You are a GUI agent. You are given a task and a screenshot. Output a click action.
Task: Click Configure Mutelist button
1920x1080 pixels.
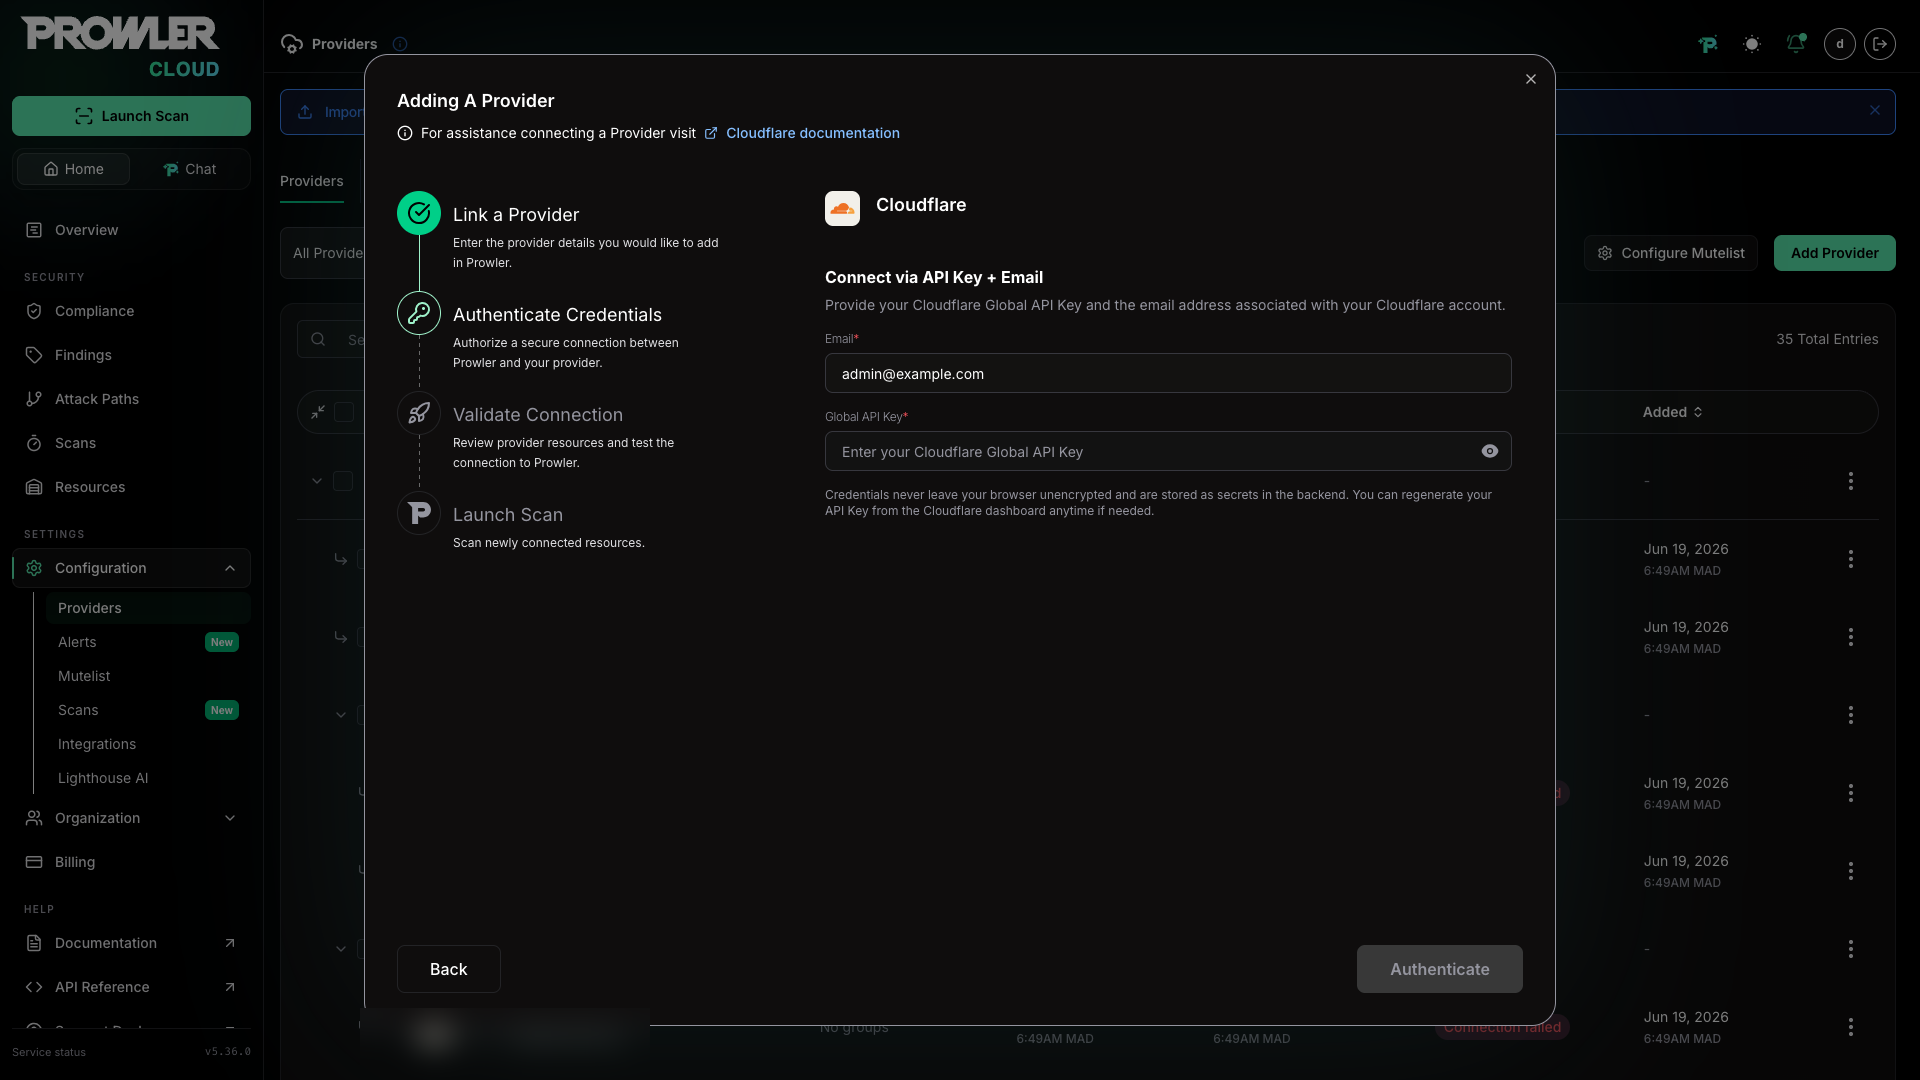pyautogui.click(x=1671, y=253)
